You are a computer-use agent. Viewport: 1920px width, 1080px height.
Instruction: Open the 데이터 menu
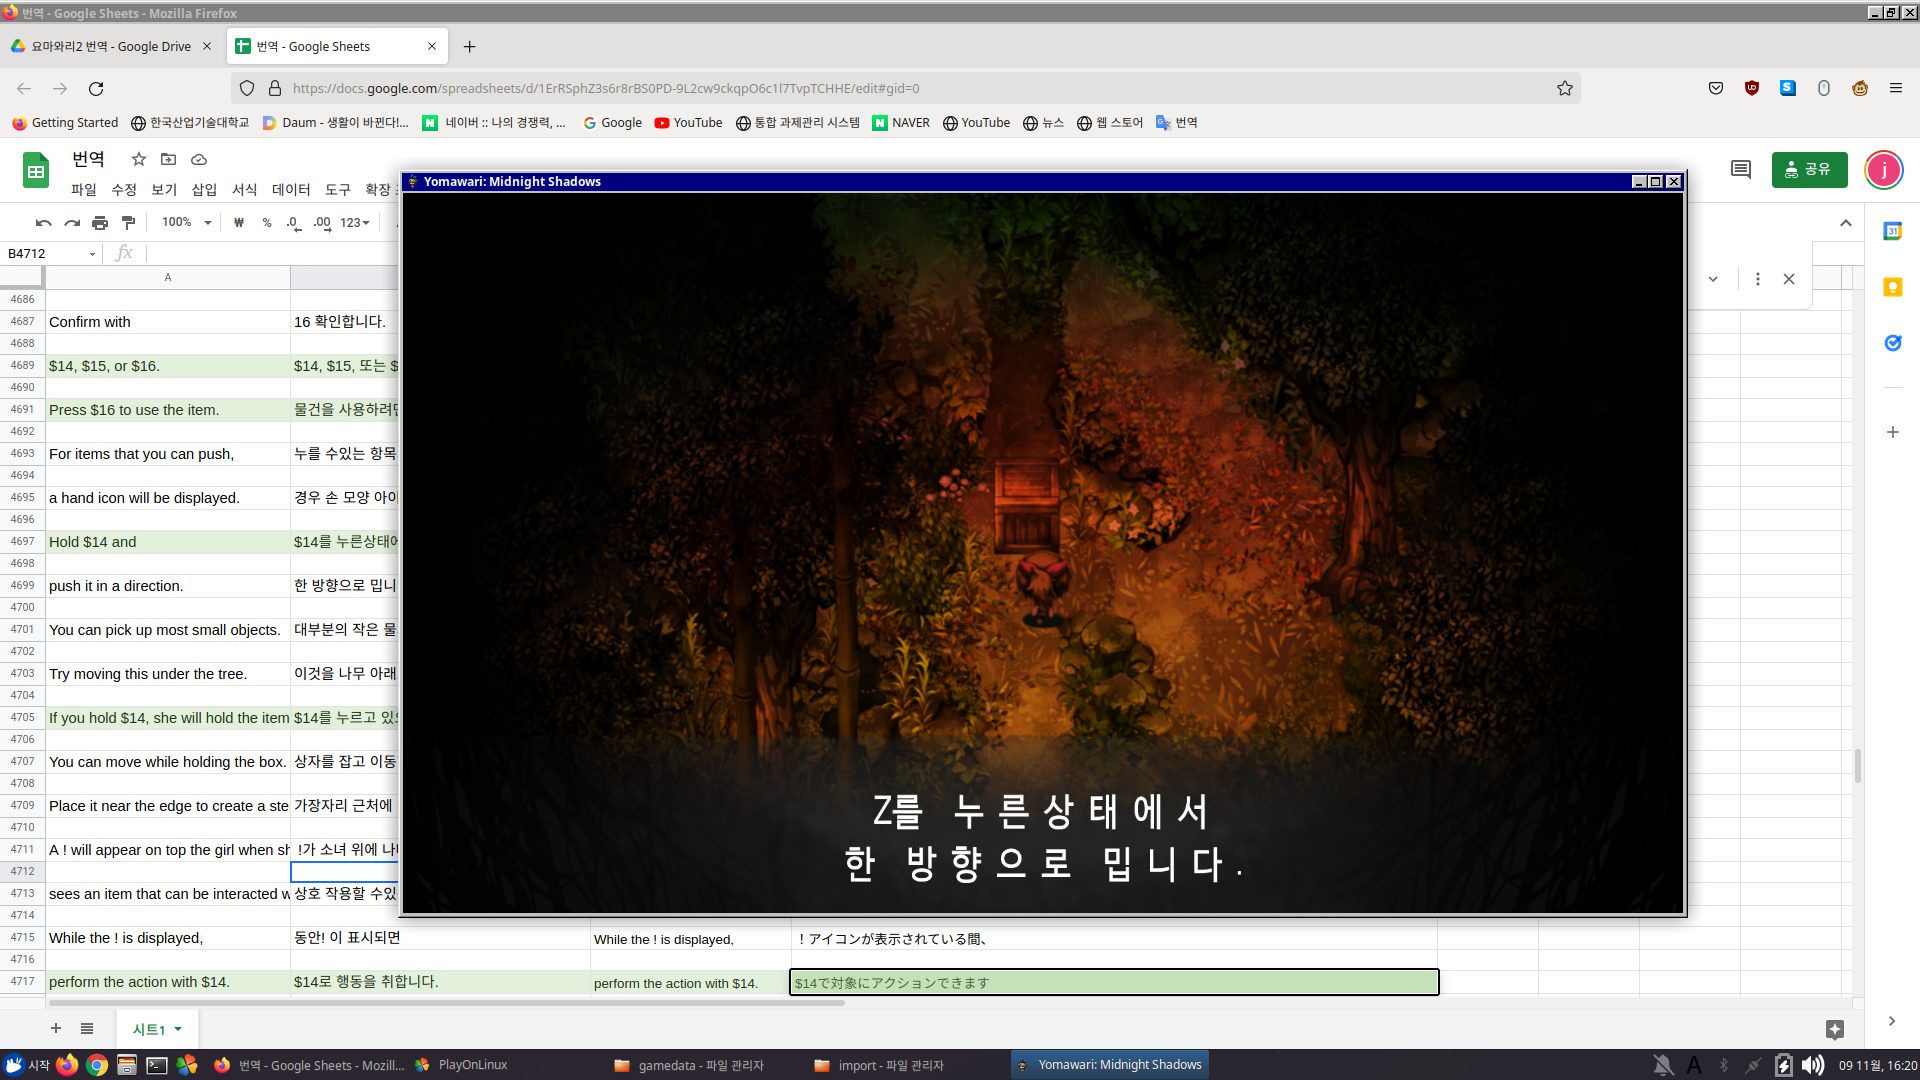[291, 190]
